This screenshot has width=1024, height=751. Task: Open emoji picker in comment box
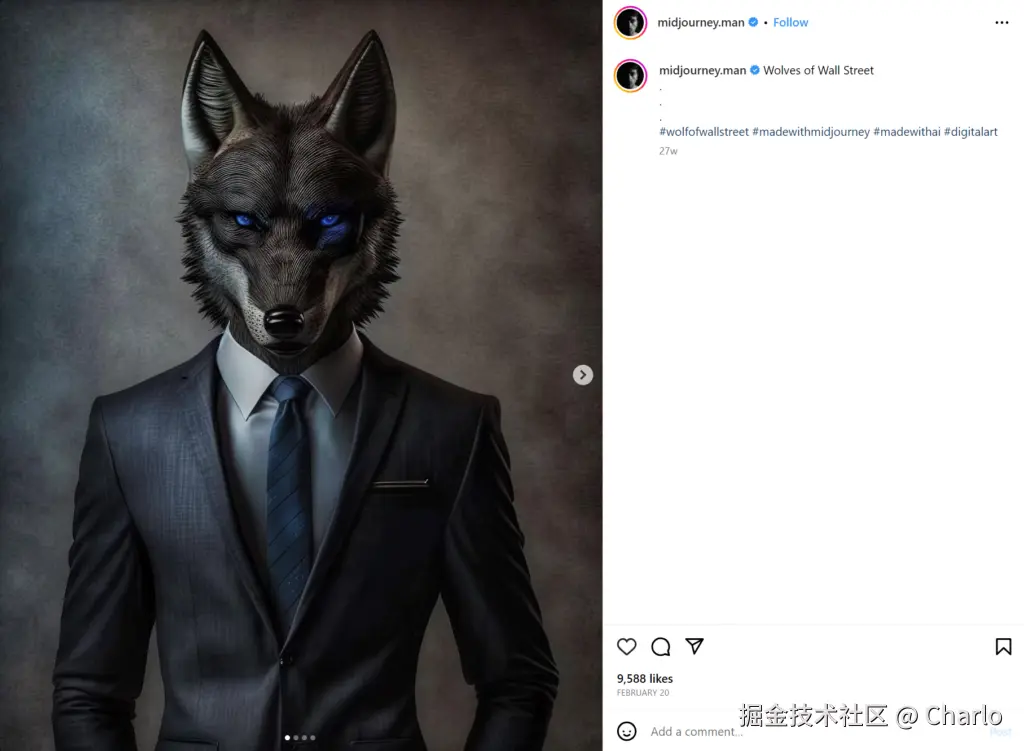[626, 731]
